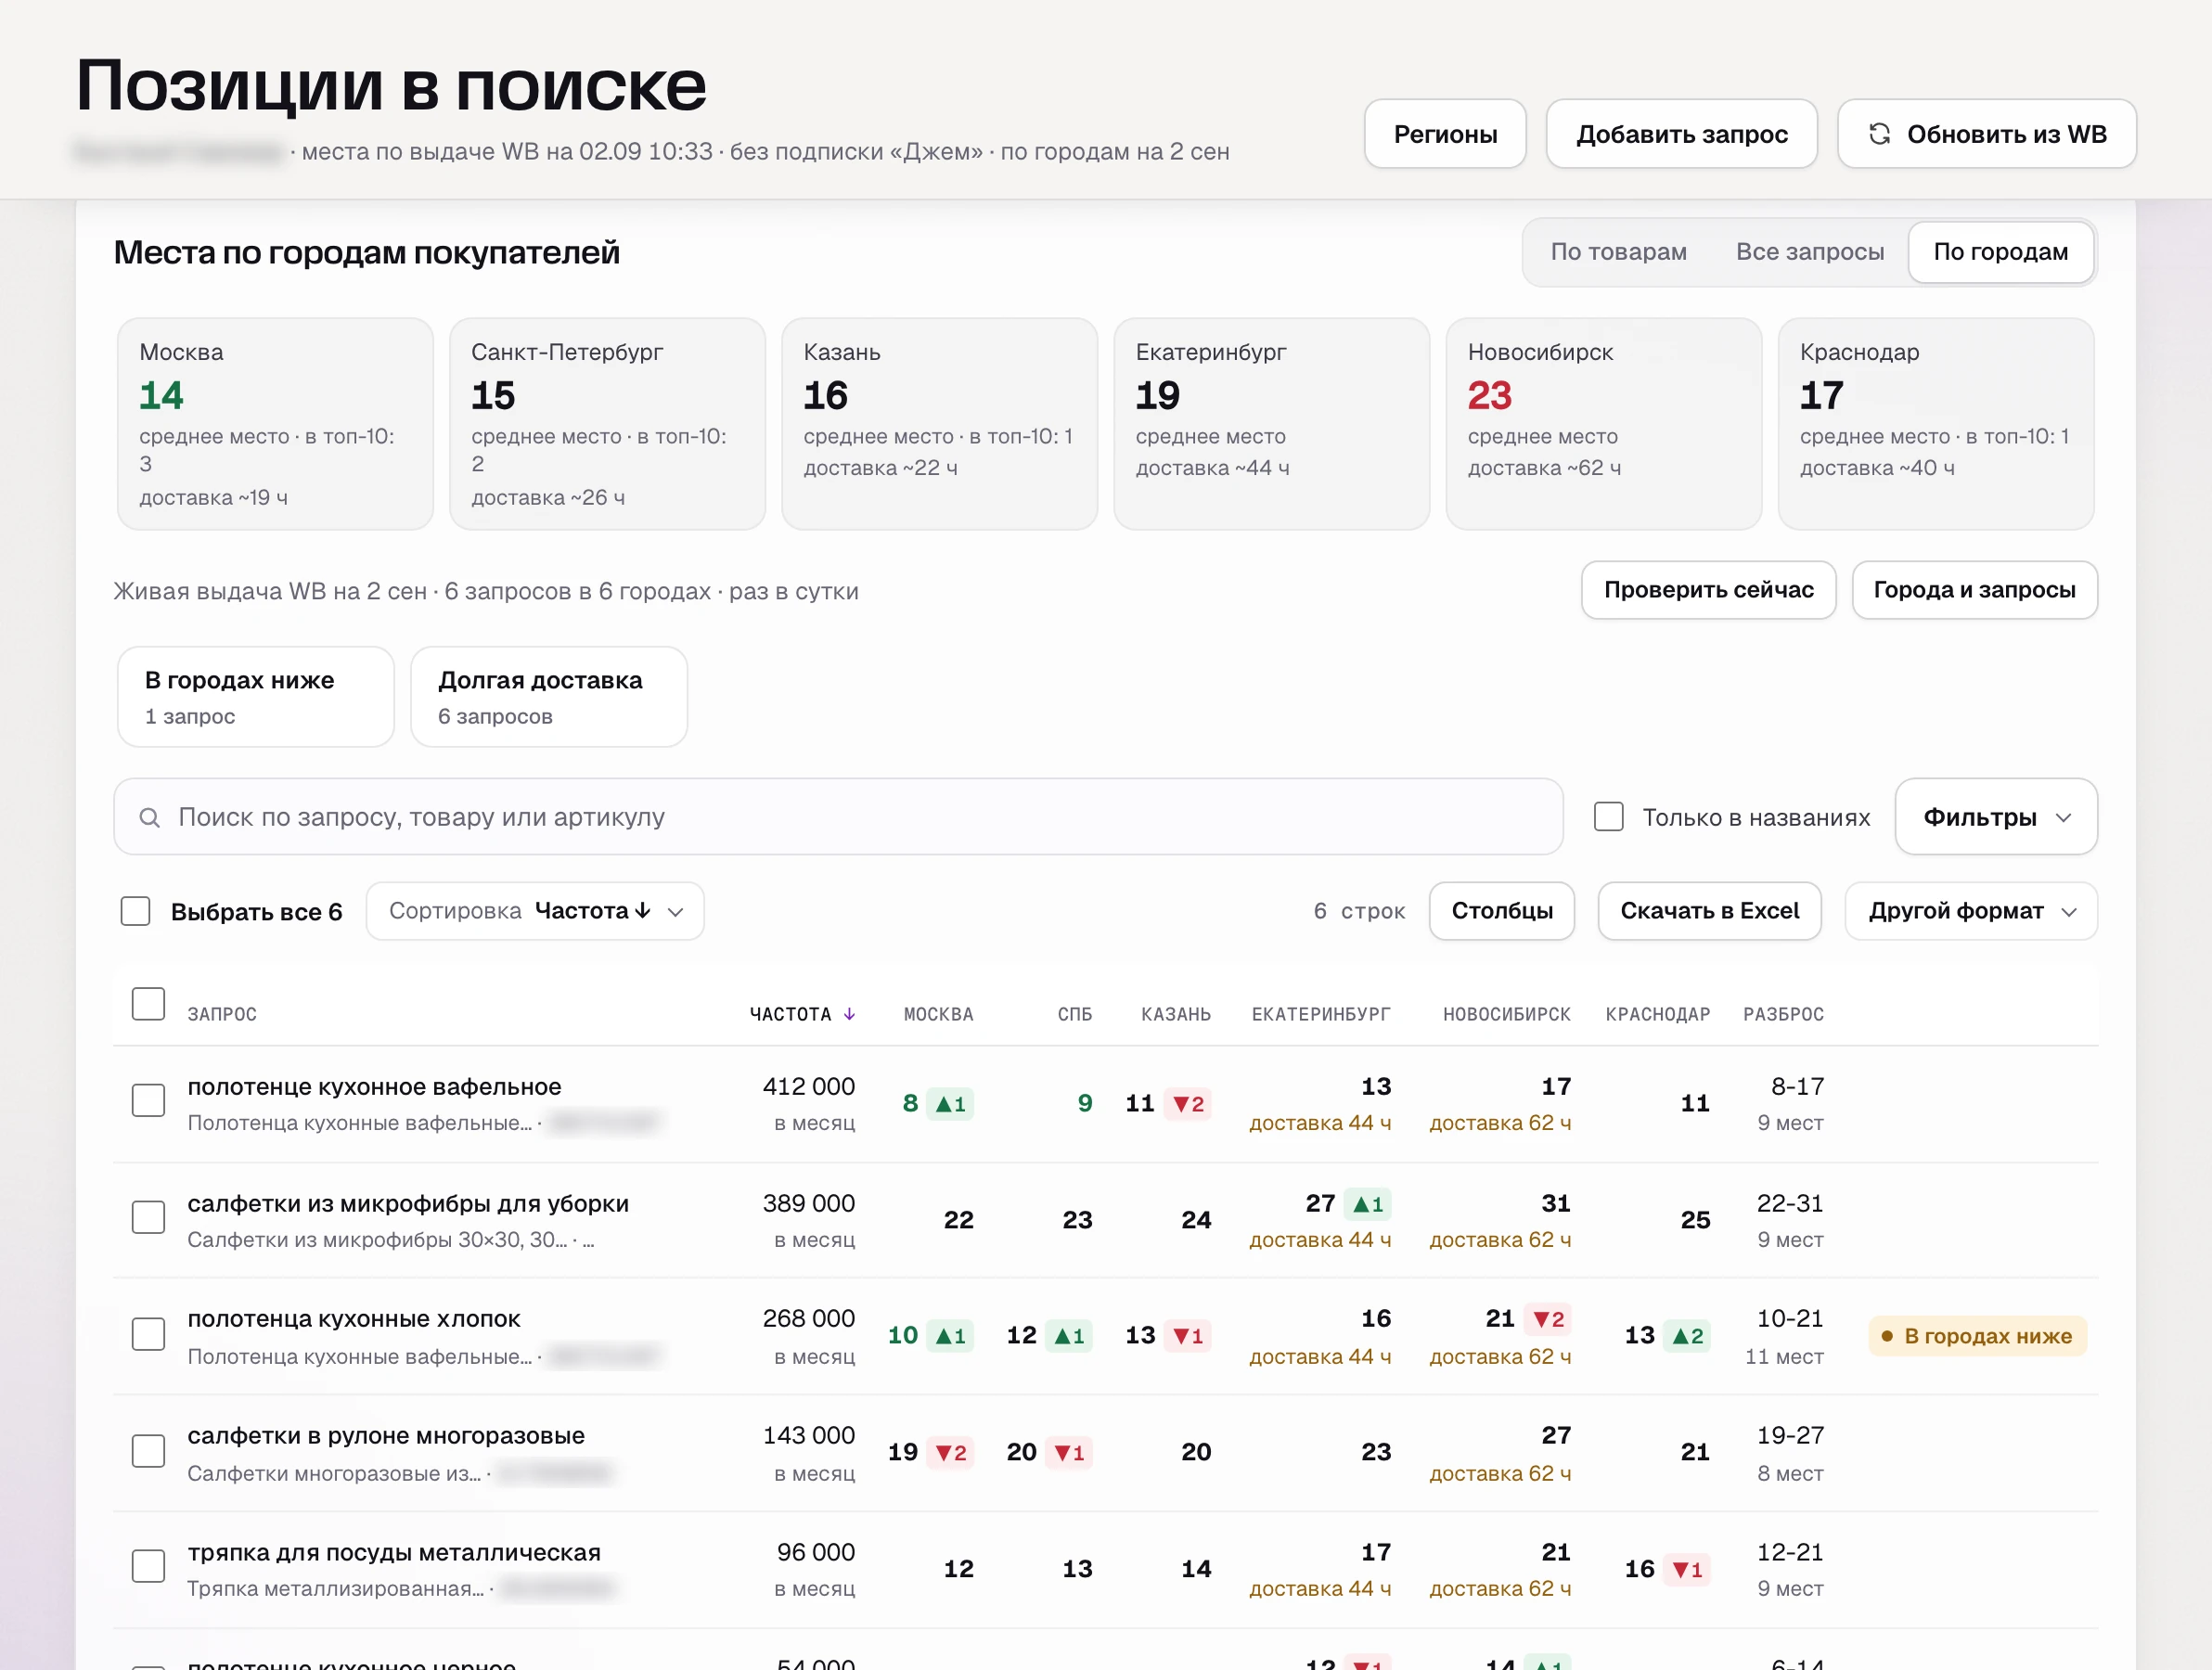Screen dimensions: 2212x1670
Task: Click Скачать в Excel button
Action: (x=1709, y=911)
